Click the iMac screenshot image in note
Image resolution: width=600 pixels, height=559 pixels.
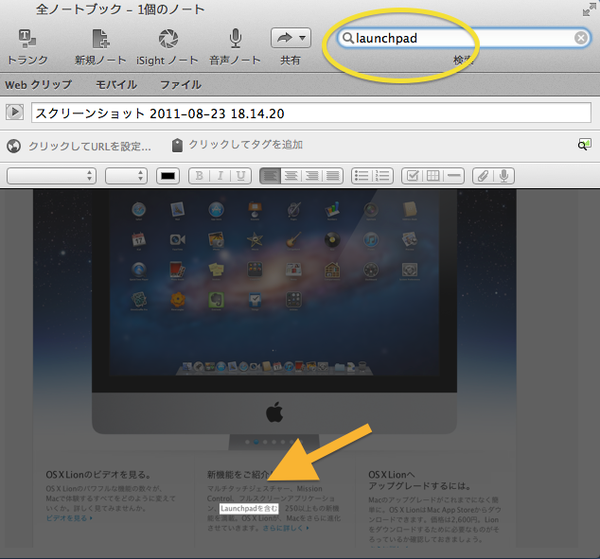click(274, 318)
